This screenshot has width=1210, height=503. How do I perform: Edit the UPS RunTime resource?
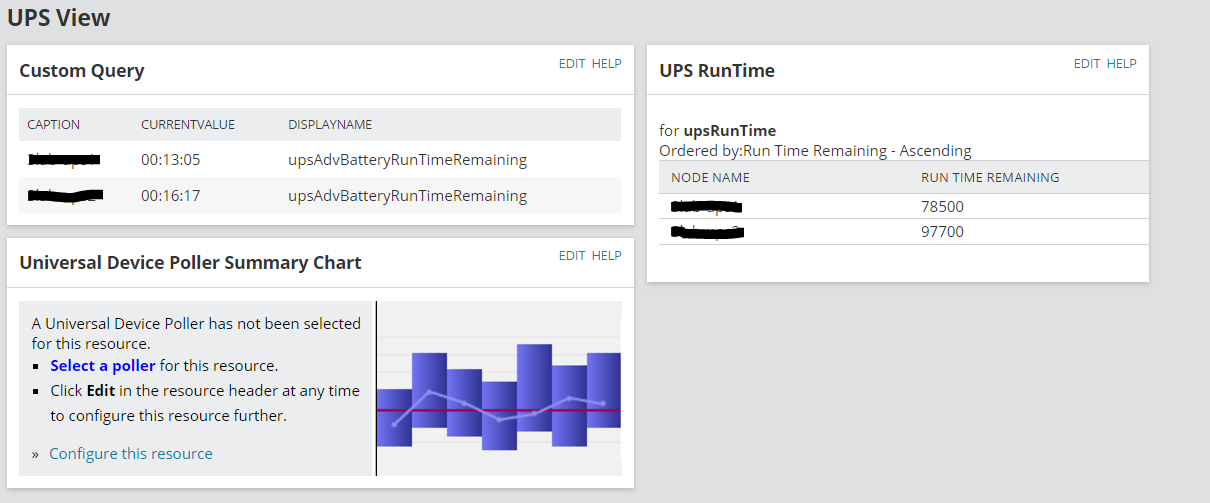pos(1087,64)
